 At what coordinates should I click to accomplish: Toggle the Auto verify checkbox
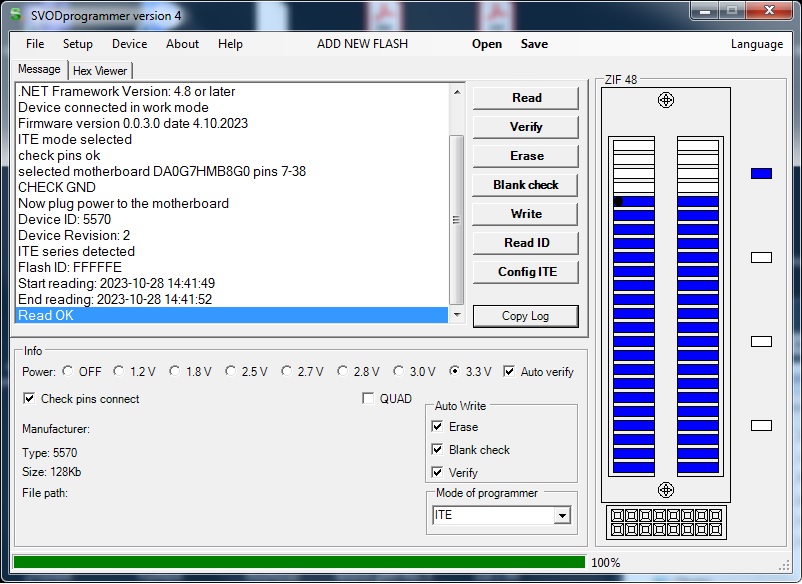(509, 371)
